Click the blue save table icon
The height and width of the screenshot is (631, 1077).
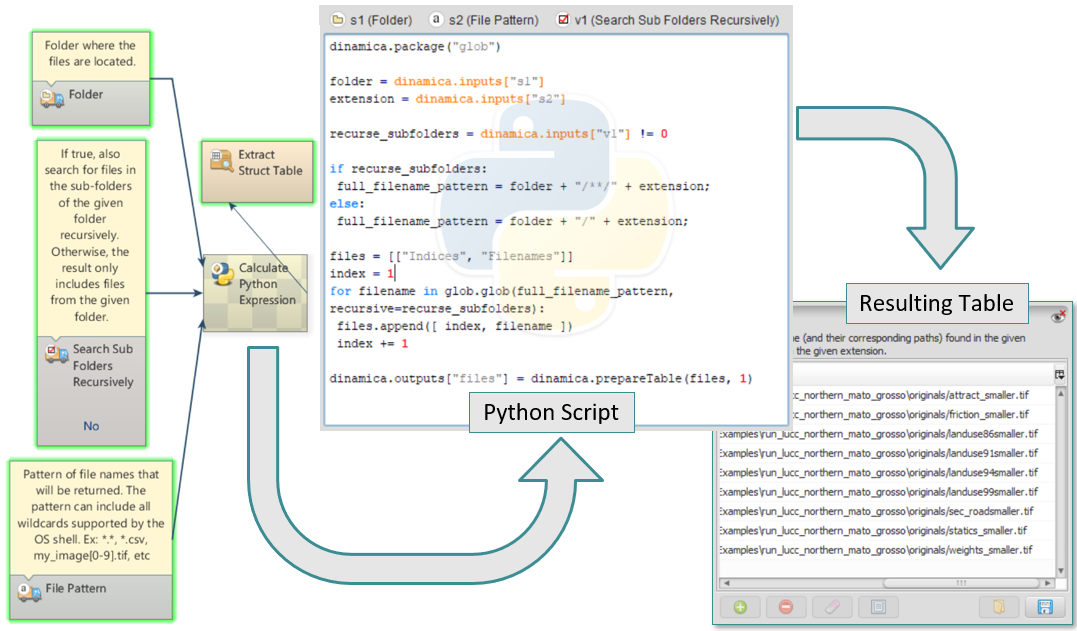pos(1044,607)
